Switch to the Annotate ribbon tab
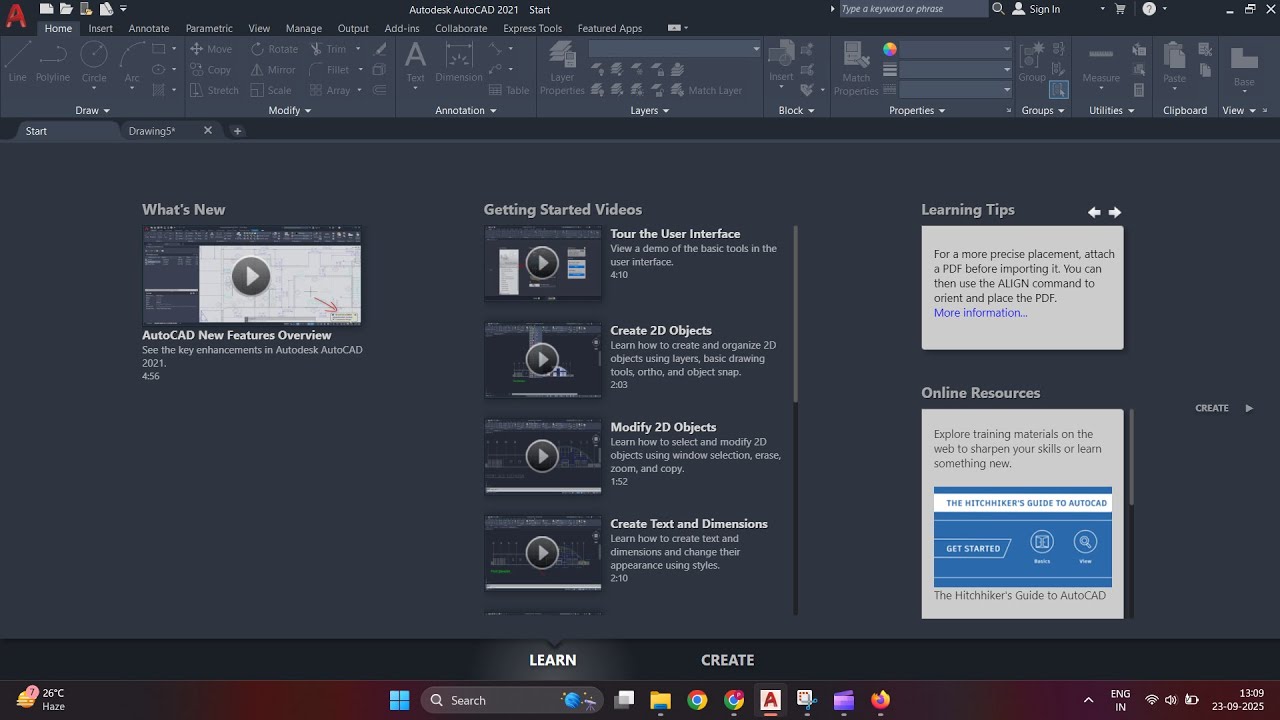1280x720 pixels. (149, 28)
